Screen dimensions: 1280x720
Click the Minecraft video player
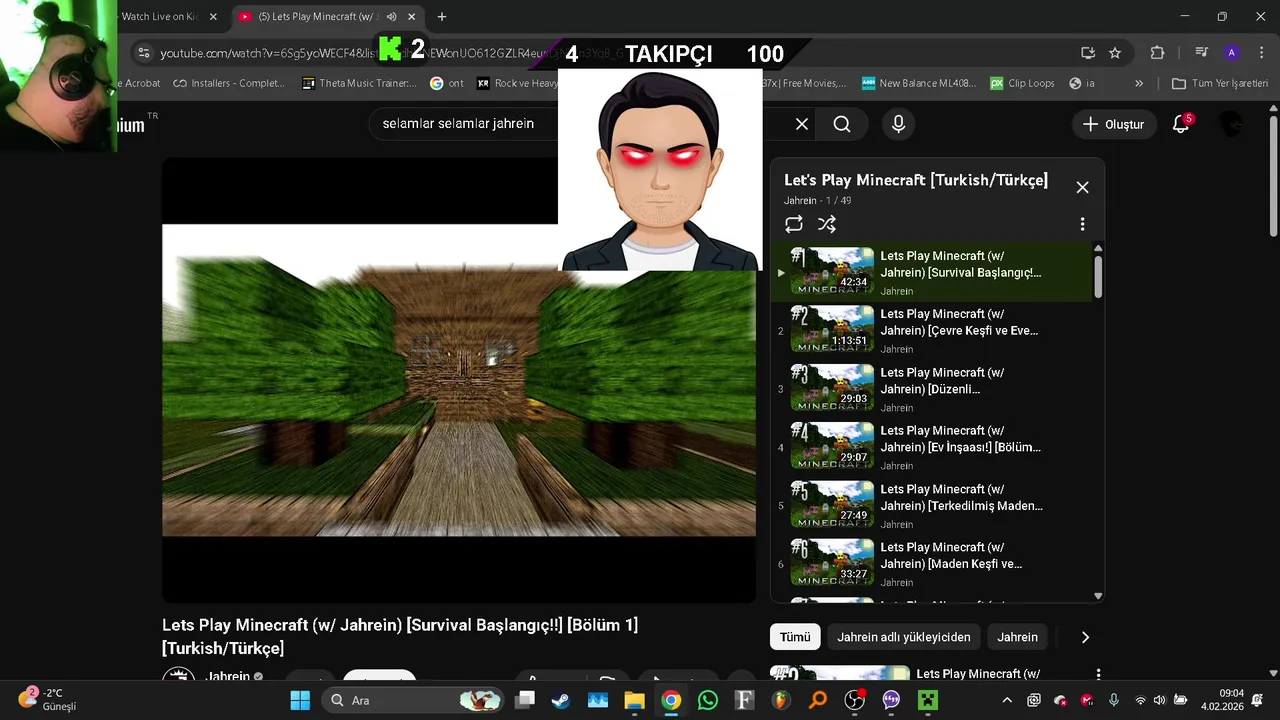coord(459,380)
